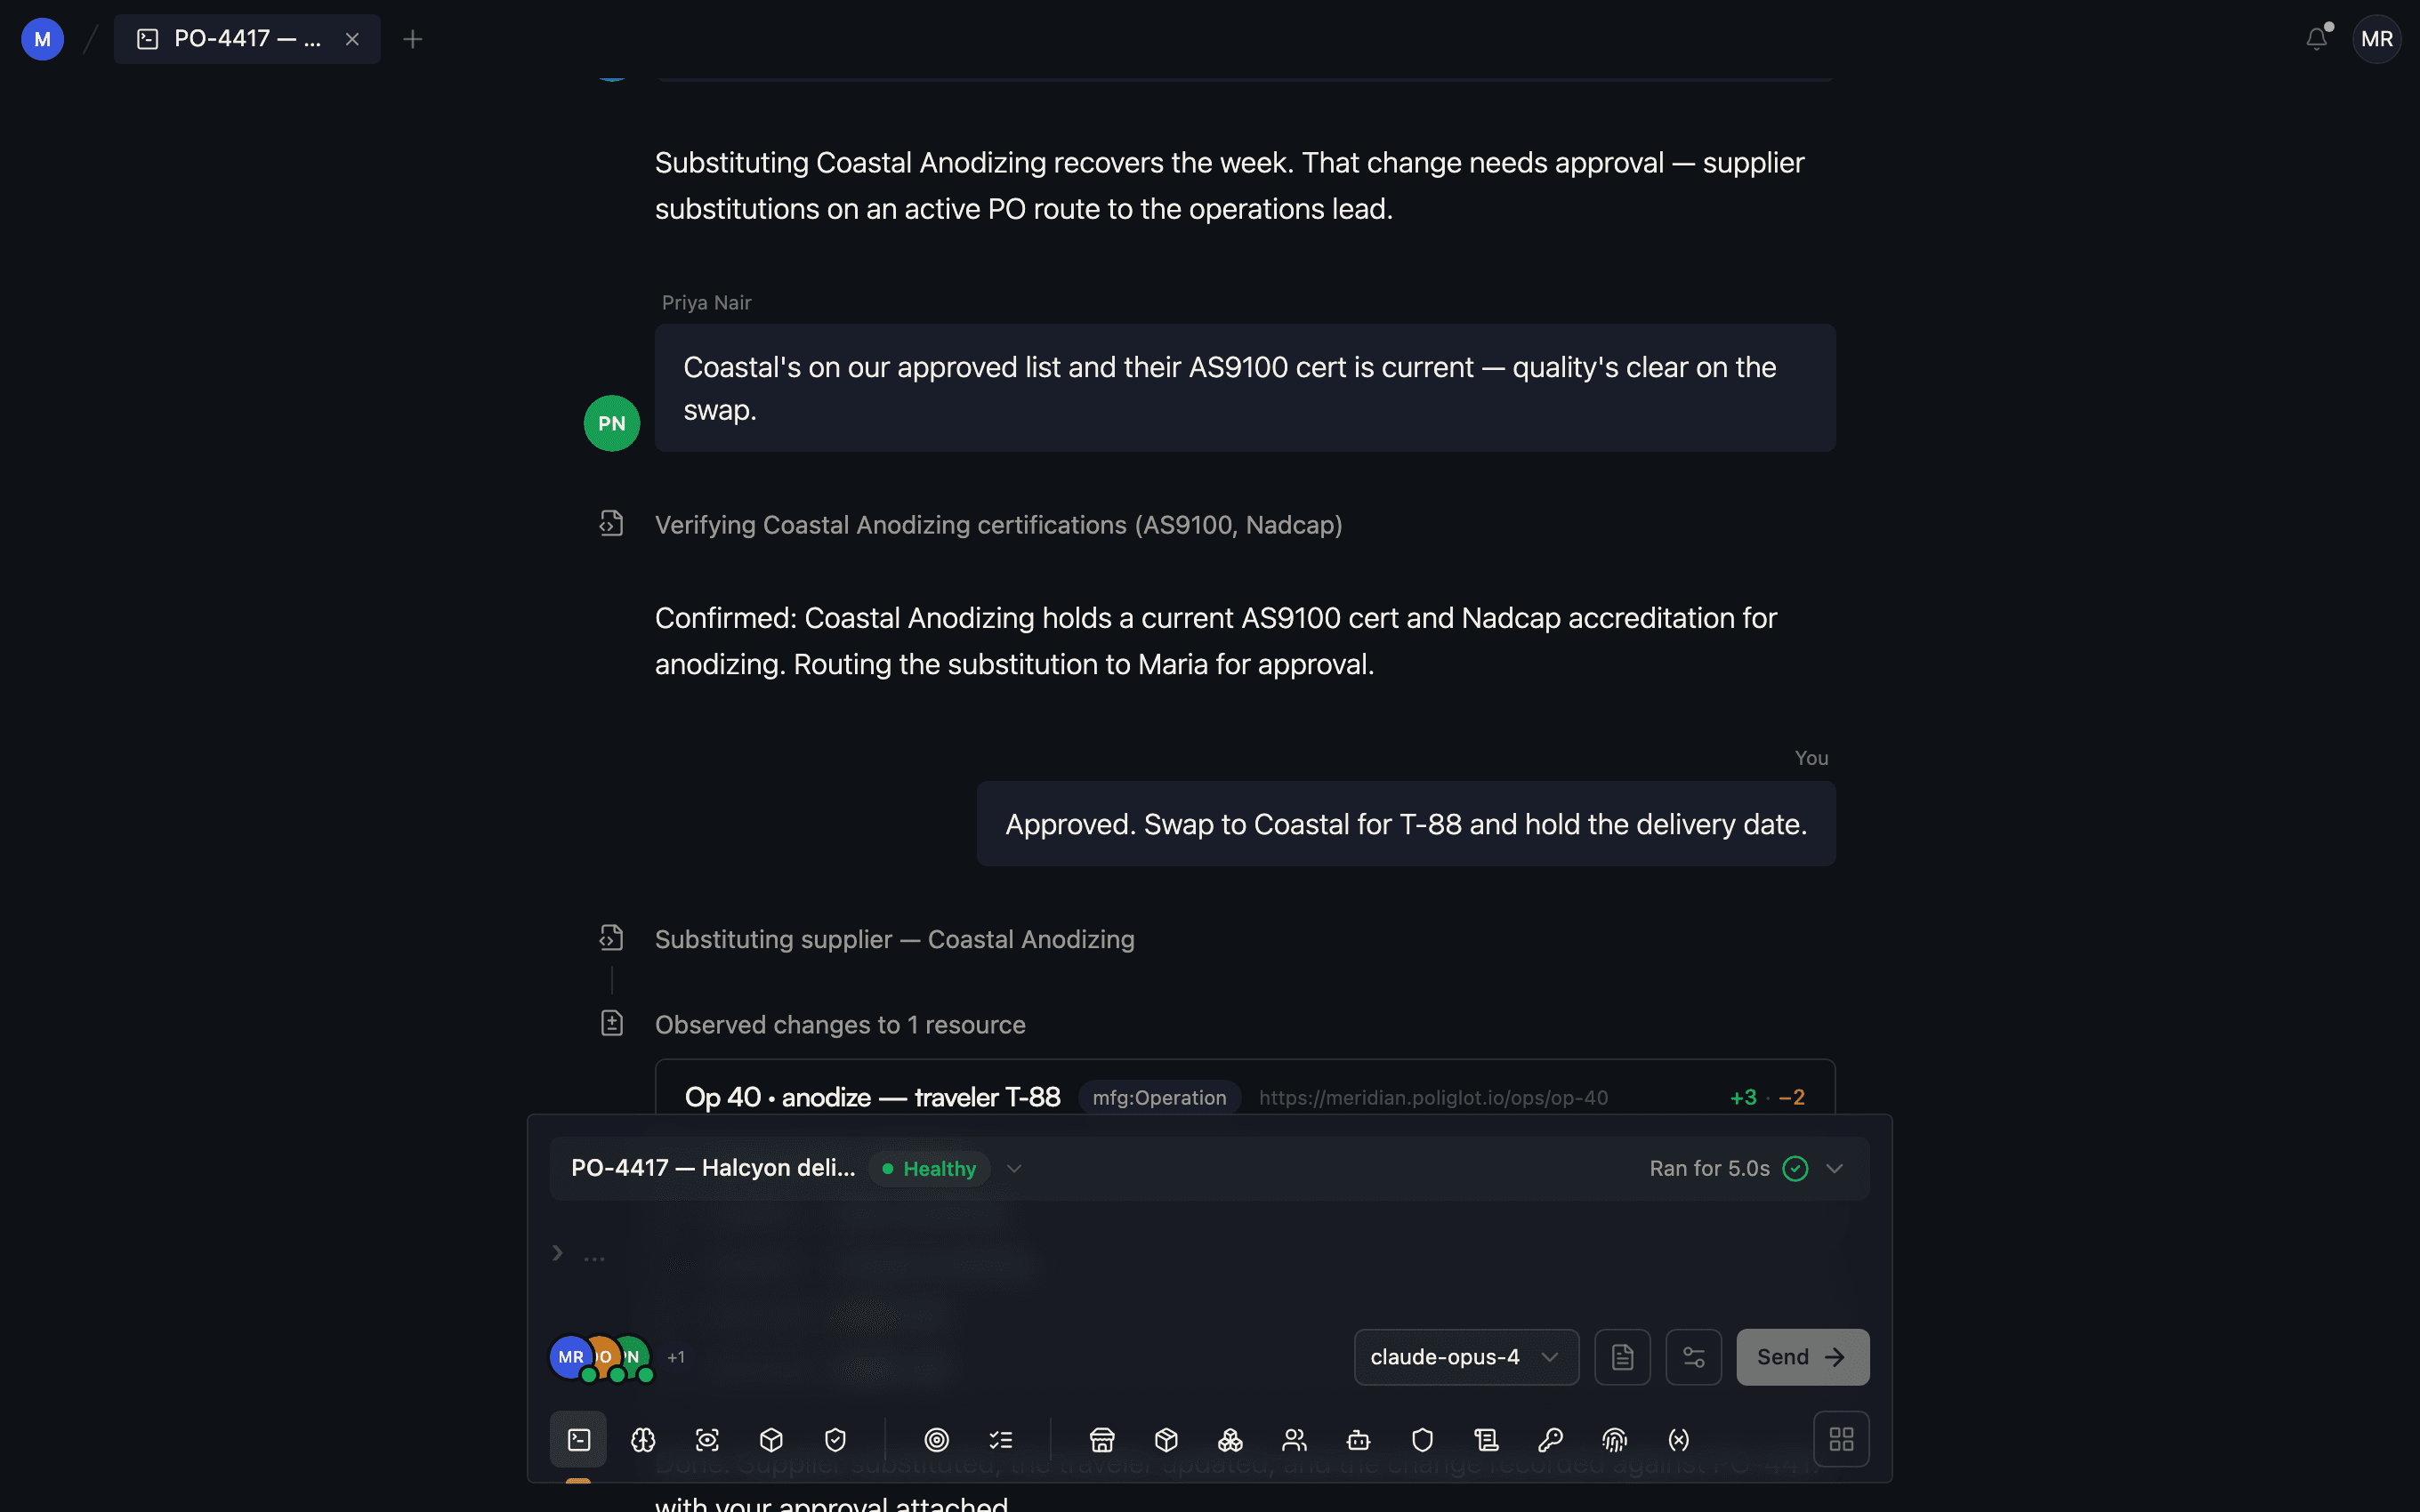
Task: Toggle the settings sliders button beside Send
Action: pyautogui.click(x=1693, y=1357)
